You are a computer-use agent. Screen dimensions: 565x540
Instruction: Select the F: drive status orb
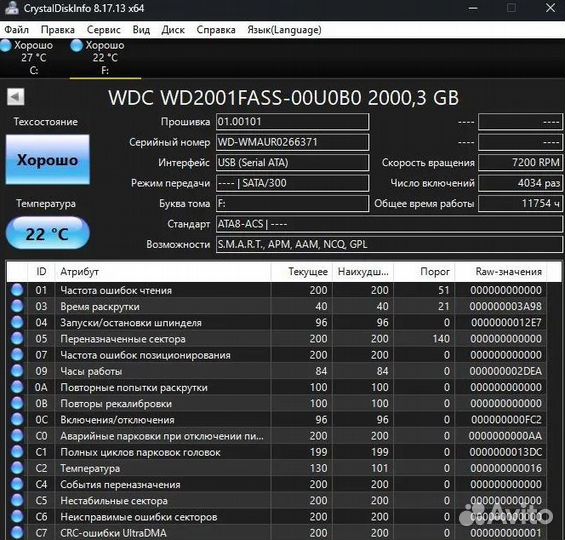point(77,45)
